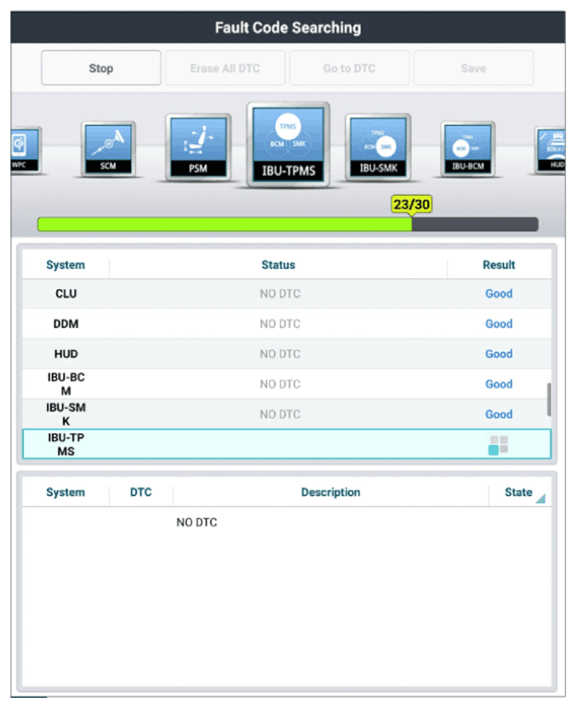Click the system list vertical scrollbar
The height and width of the screenshot is (707, 576).
(x=549, y=399)
